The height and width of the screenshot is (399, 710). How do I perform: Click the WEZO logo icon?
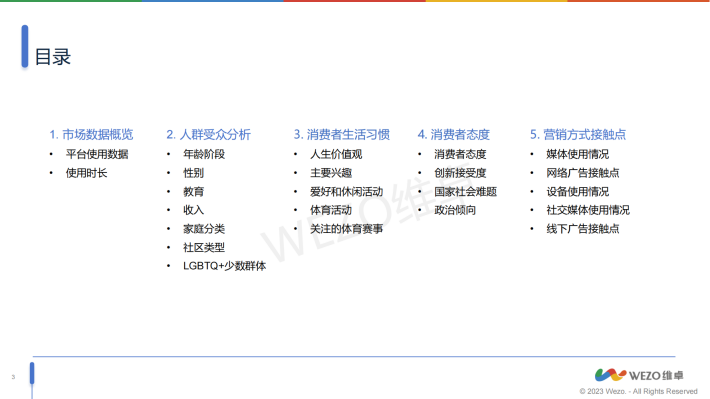610,375
